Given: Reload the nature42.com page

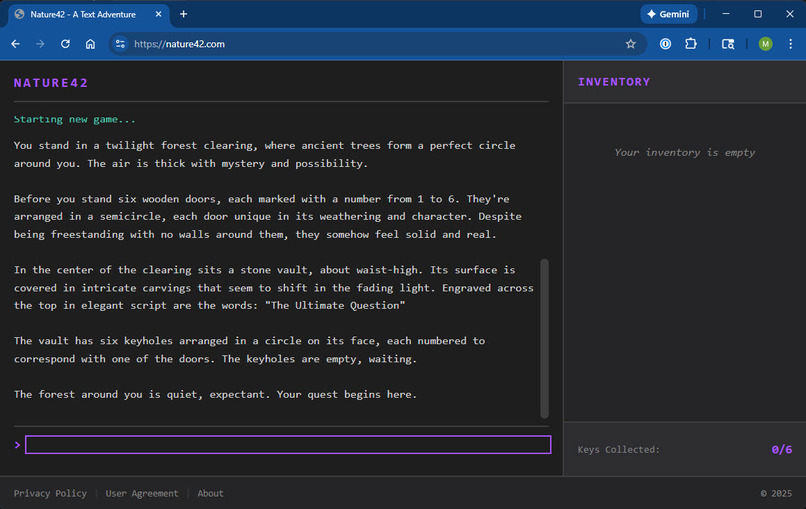Looking at the screenshot, I should tap(65, 44).
